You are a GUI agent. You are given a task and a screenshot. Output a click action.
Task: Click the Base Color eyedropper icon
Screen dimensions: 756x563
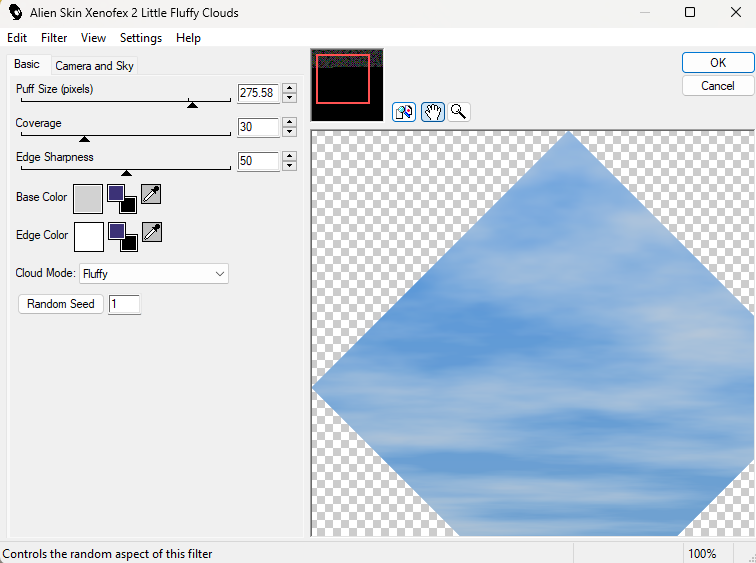tap(151, 194)
